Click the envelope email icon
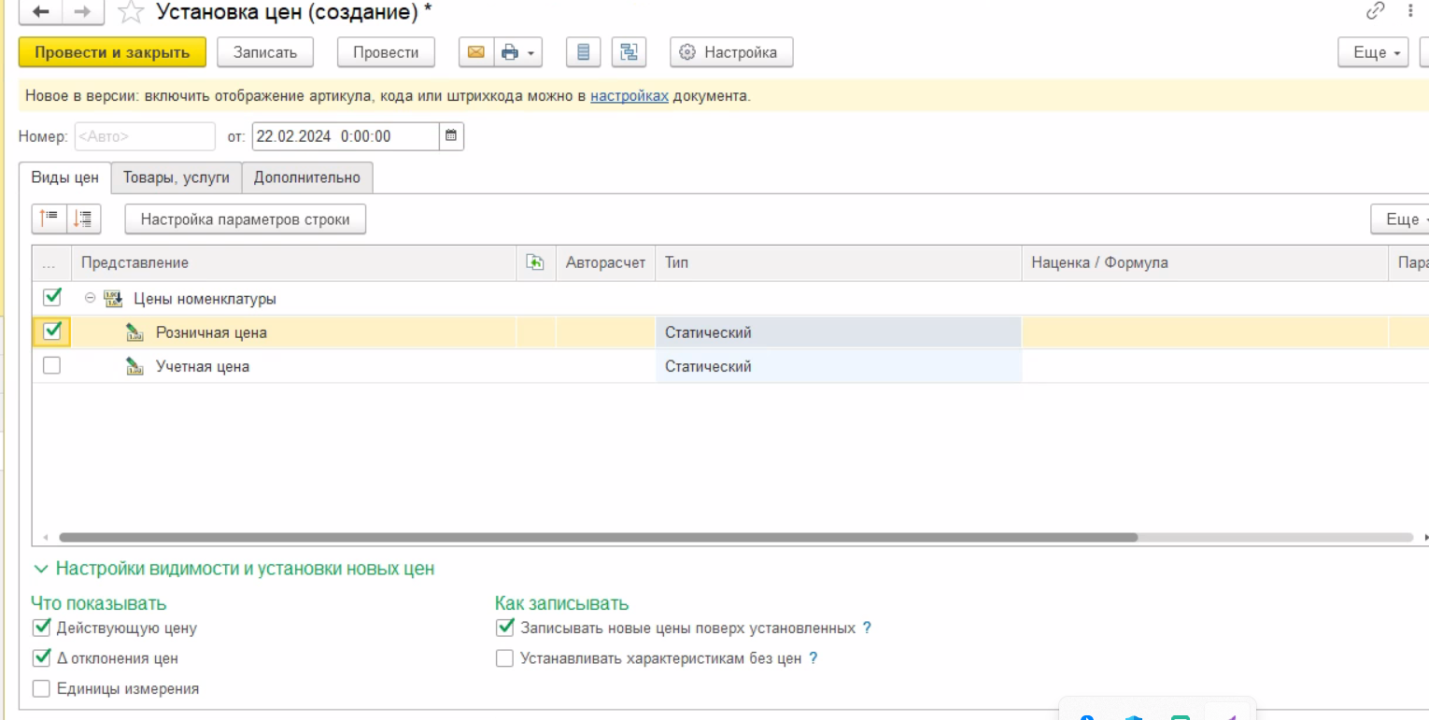The height and width of the screenshot is (720, 1429). 476,52
